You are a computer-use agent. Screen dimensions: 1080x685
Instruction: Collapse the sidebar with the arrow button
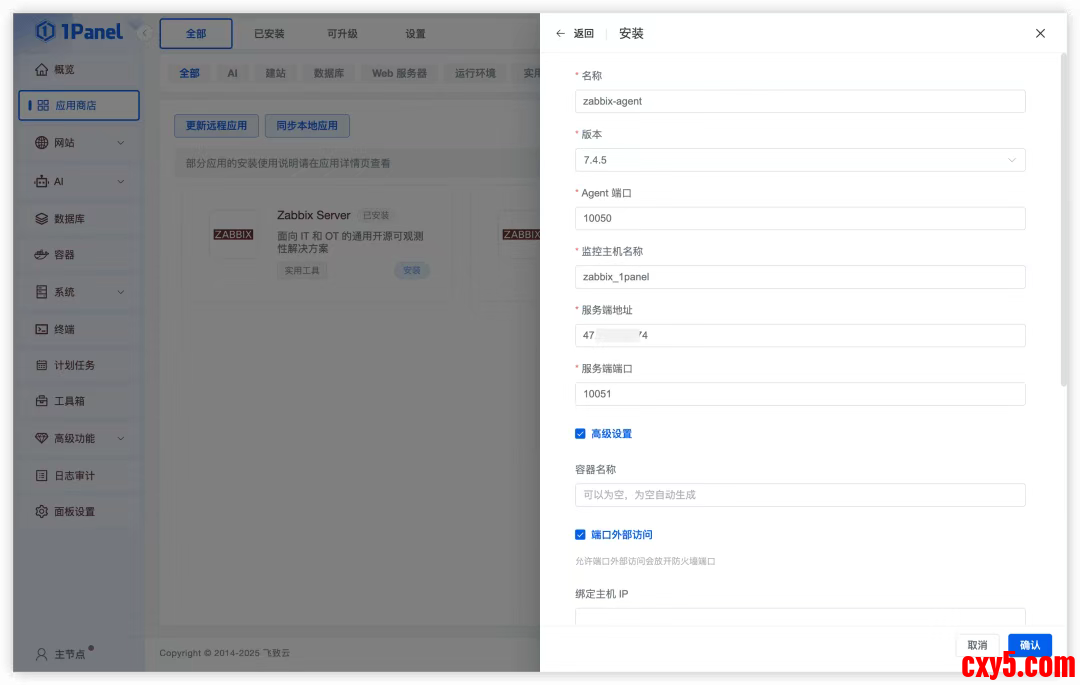[144, 33]
